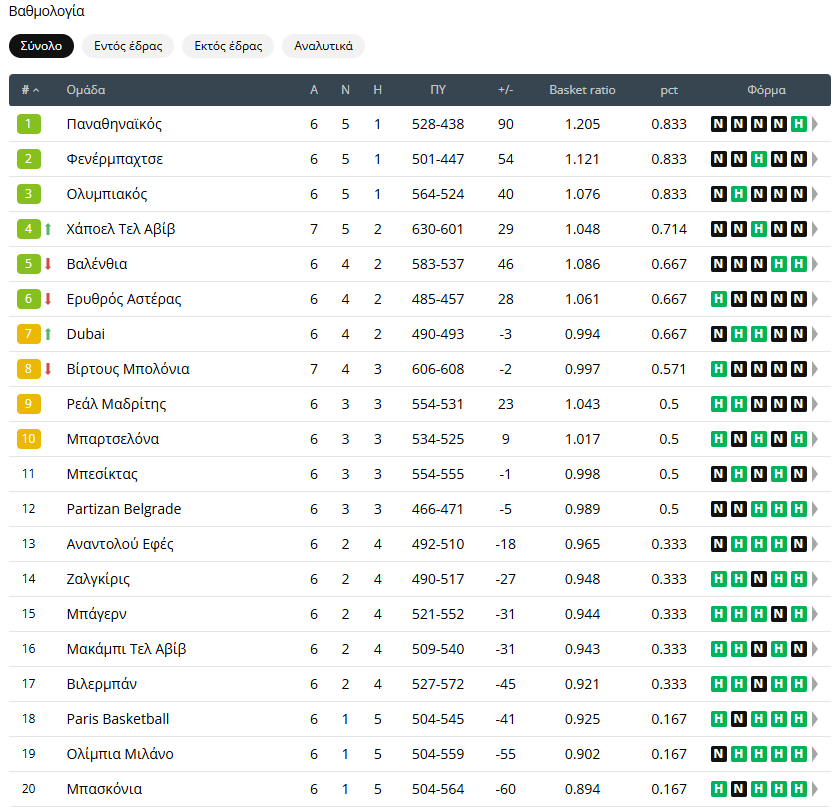Click the black N form badge for Ζαλγκίρις
Viewport: 839px width, 812px height.
point(758,579)
